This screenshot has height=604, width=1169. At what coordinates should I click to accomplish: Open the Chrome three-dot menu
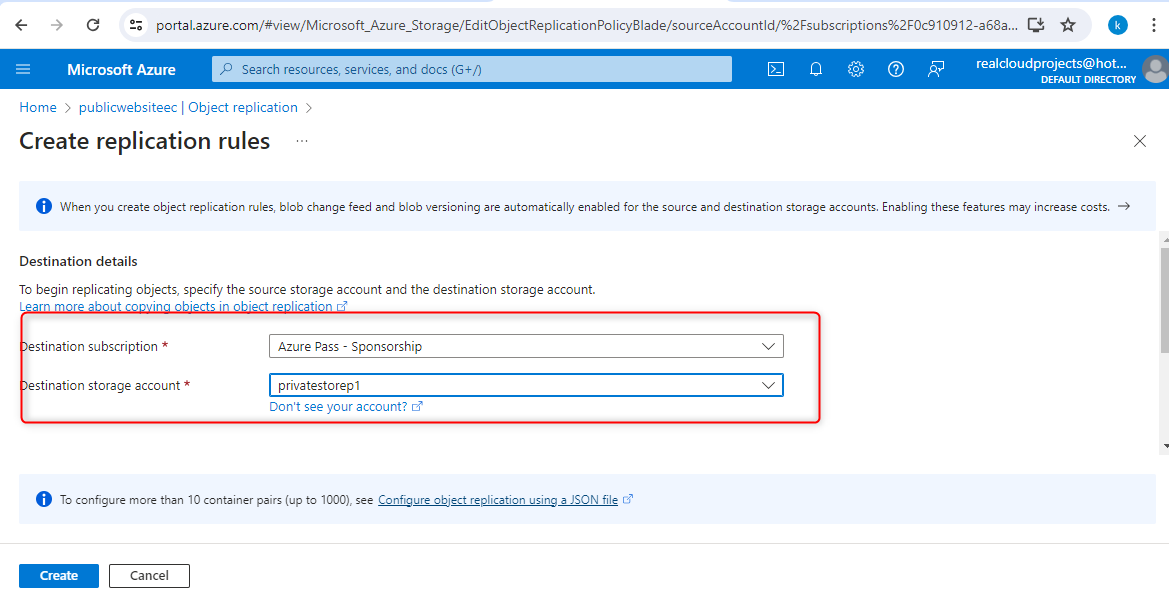click(1153, 25)
